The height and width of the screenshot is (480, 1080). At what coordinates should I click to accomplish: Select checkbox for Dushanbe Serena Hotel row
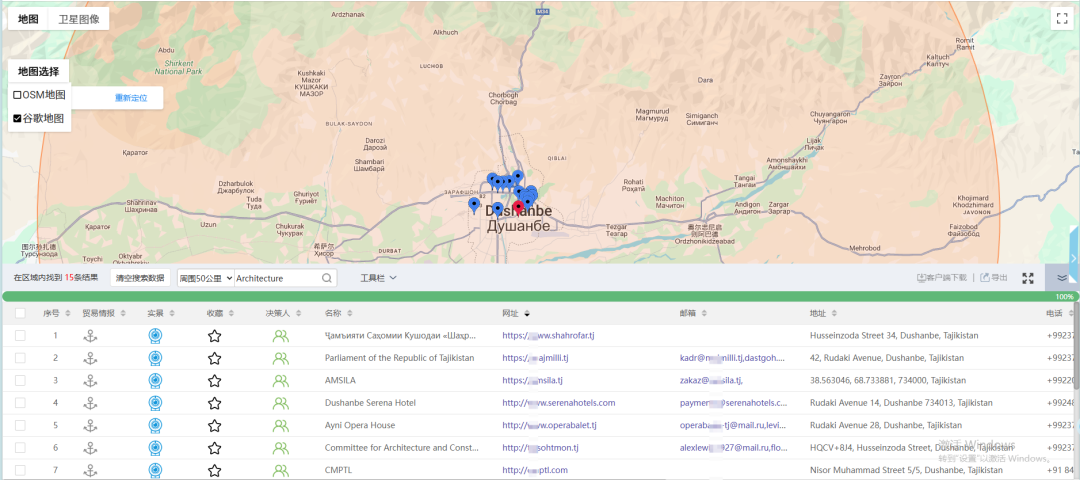point(20,403)
